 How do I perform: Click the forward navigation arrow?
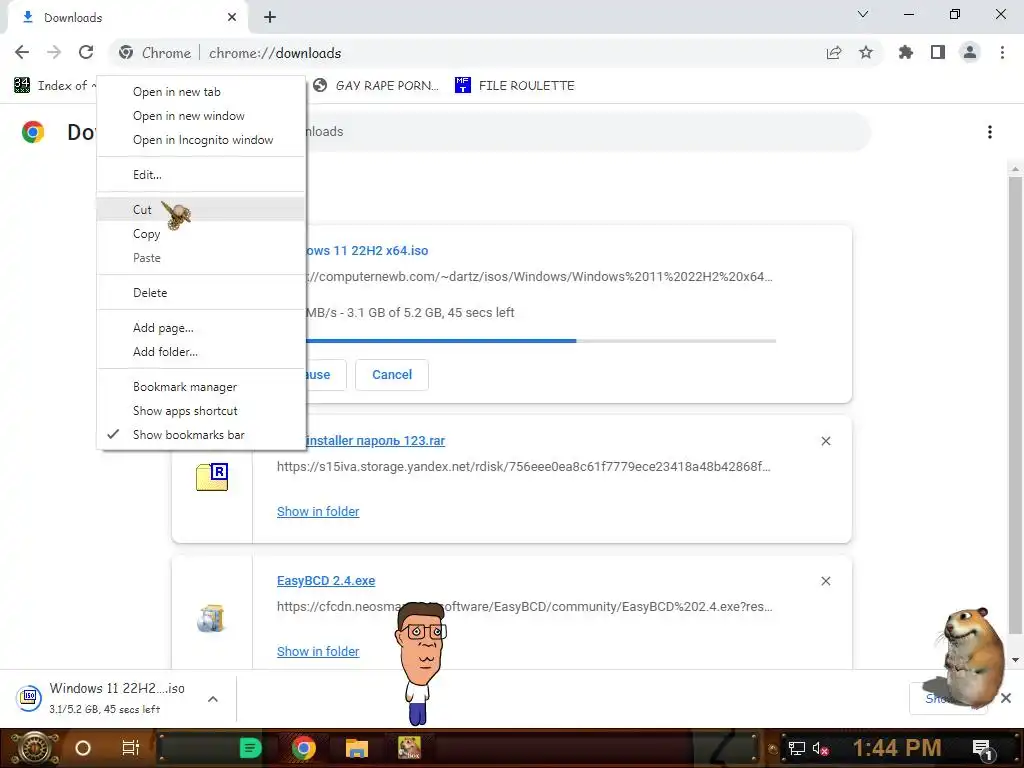click(x=54, y=52)
